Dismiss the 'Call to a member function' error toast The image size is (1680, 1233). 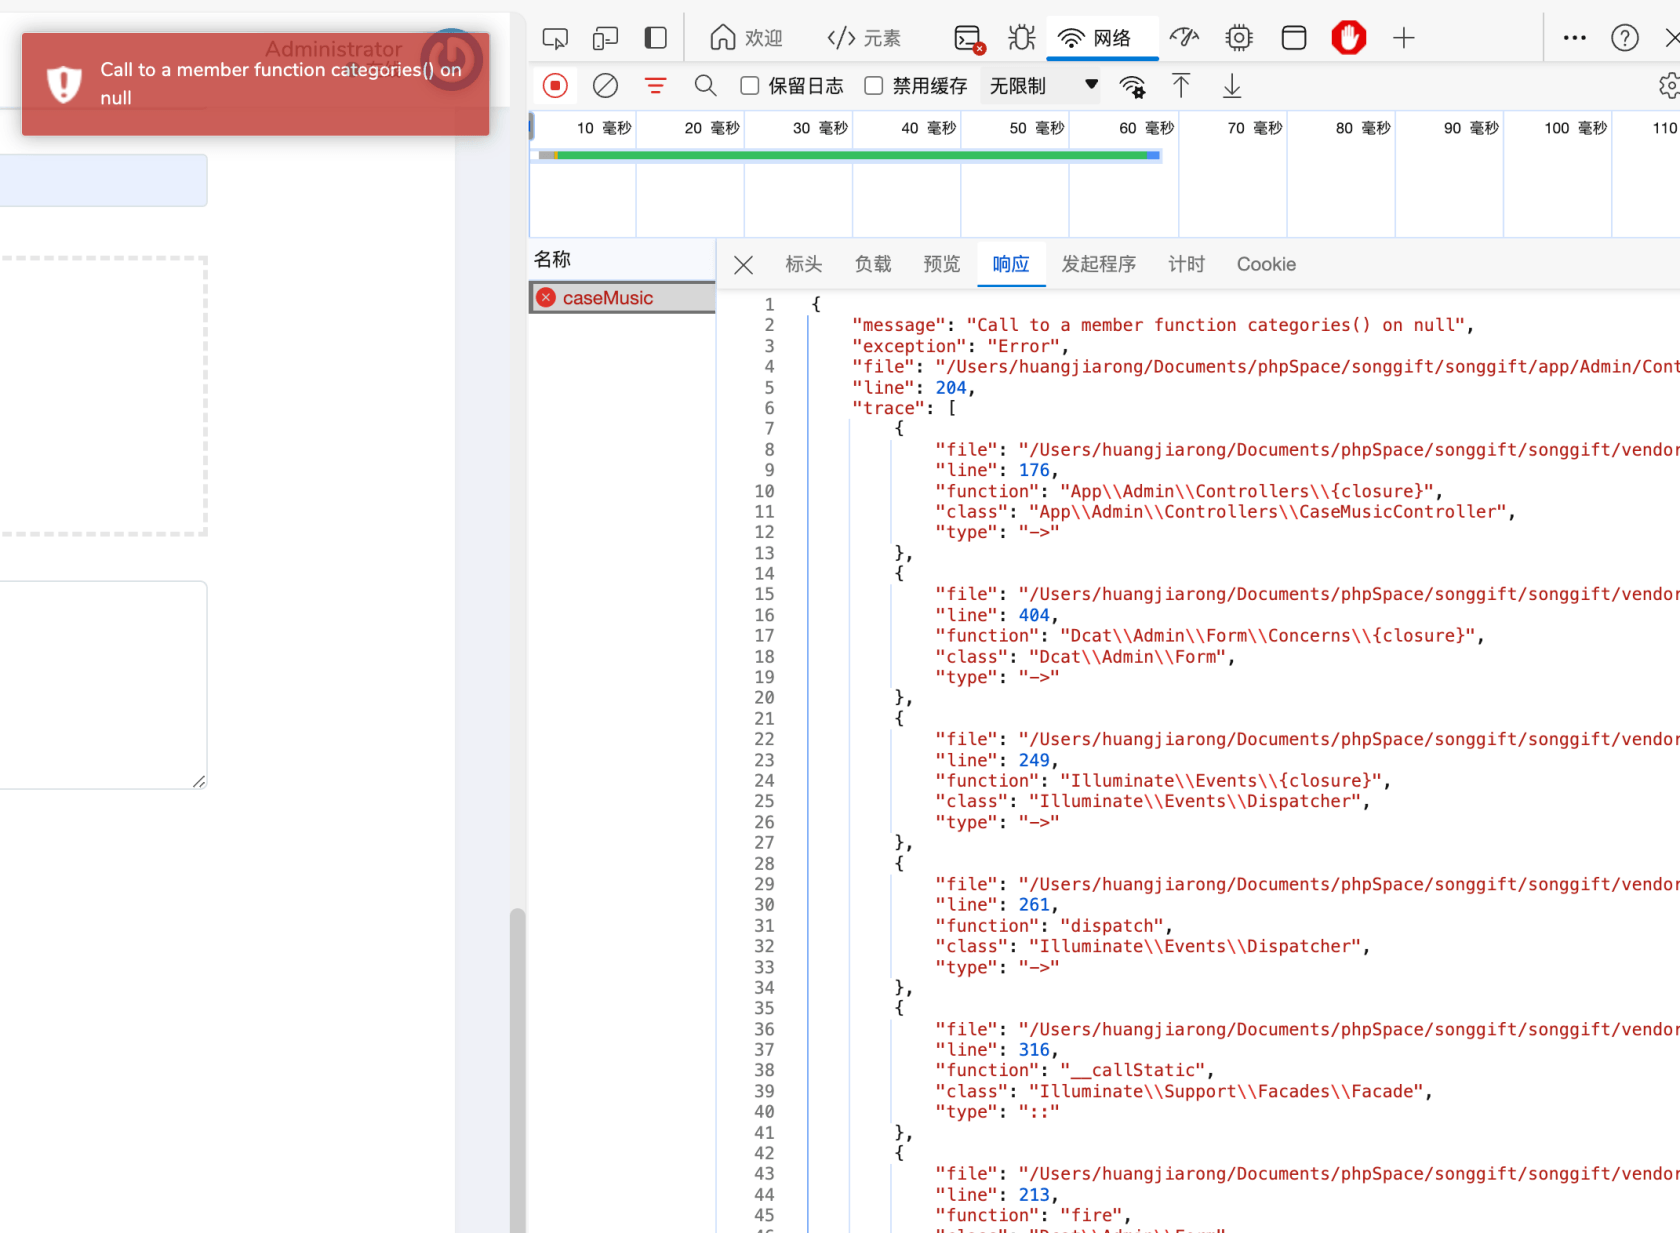256,84
